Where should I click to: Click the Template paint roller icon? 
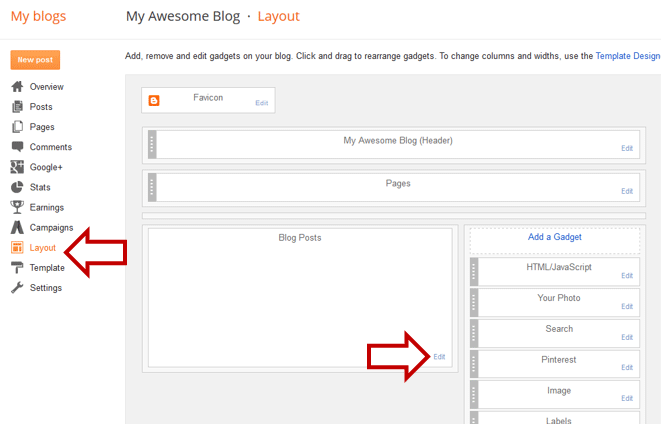(17, 267)
